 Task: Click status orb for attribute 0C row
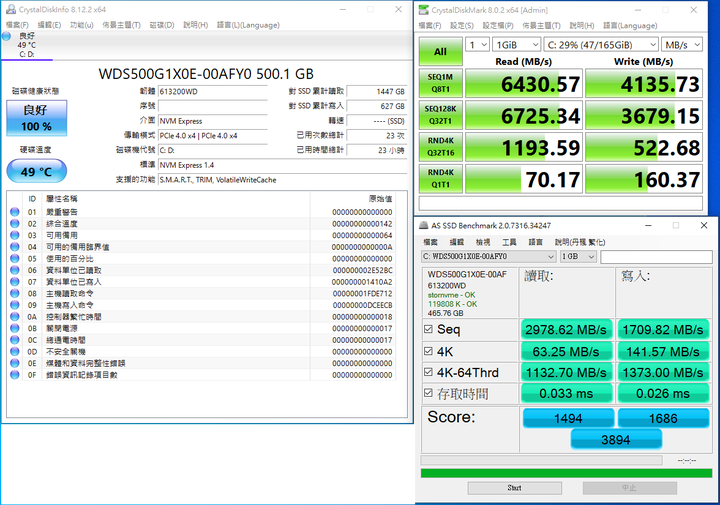tap(15, 340)
